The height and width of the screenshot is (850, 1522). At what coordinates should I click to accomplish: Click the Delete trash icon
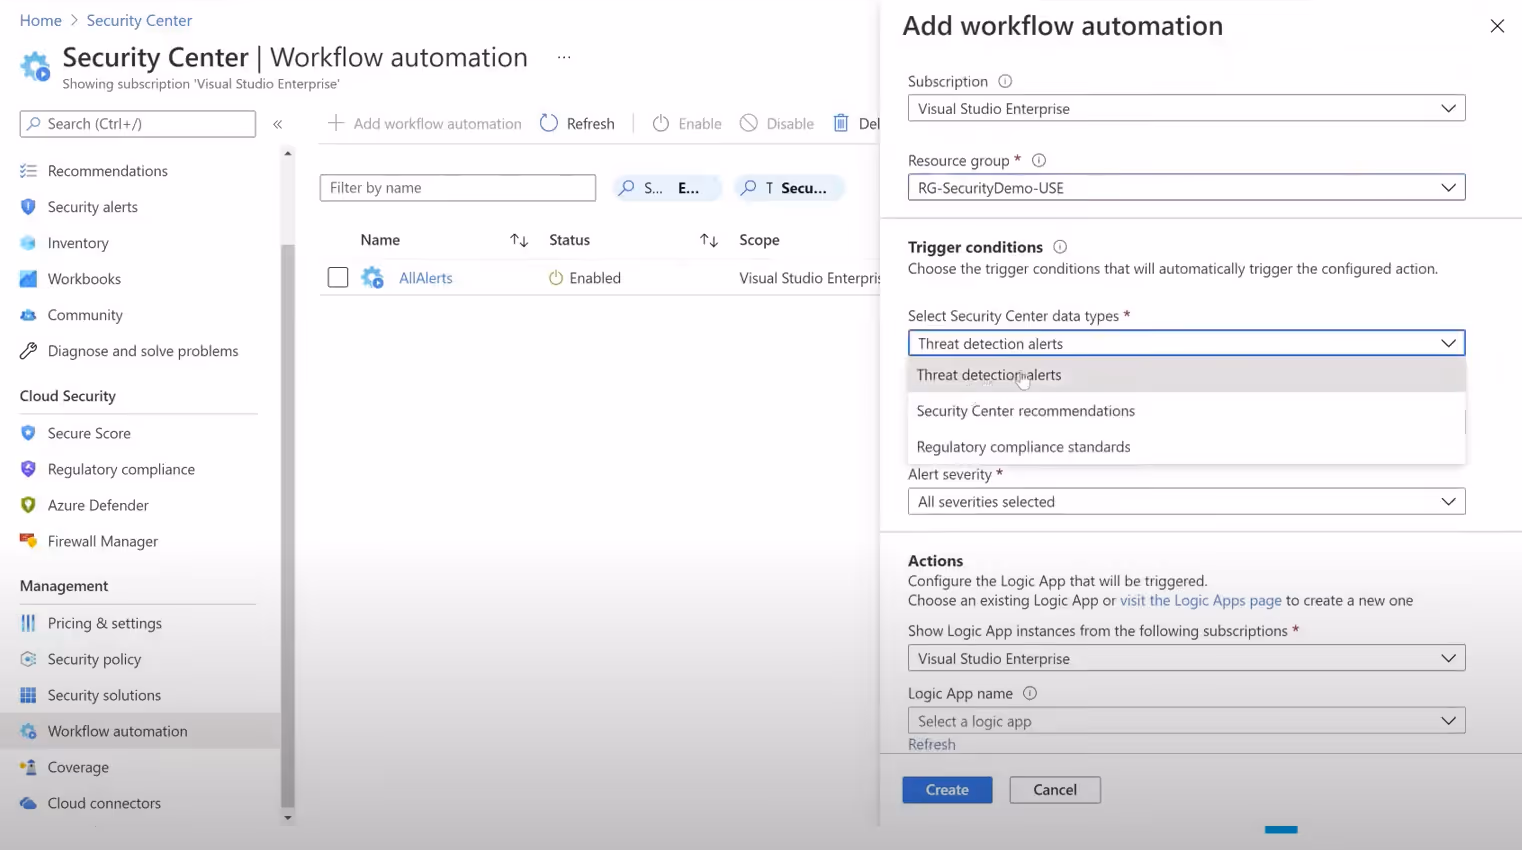(841, 123)
